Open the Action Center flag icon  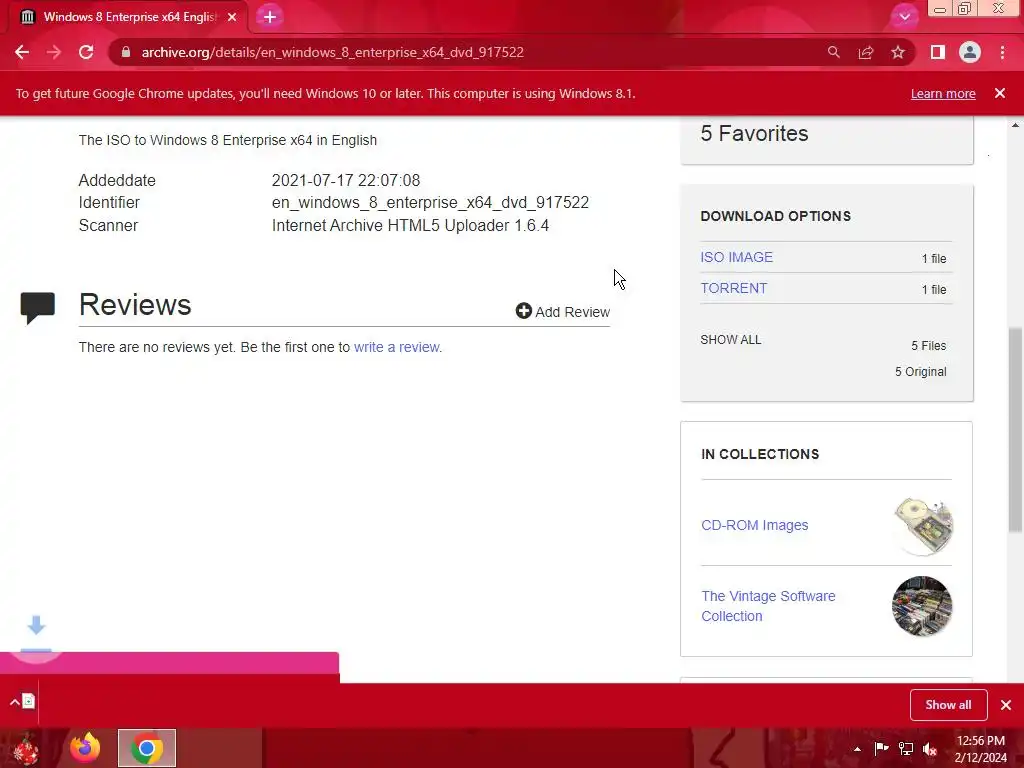(x=881, y=748)
